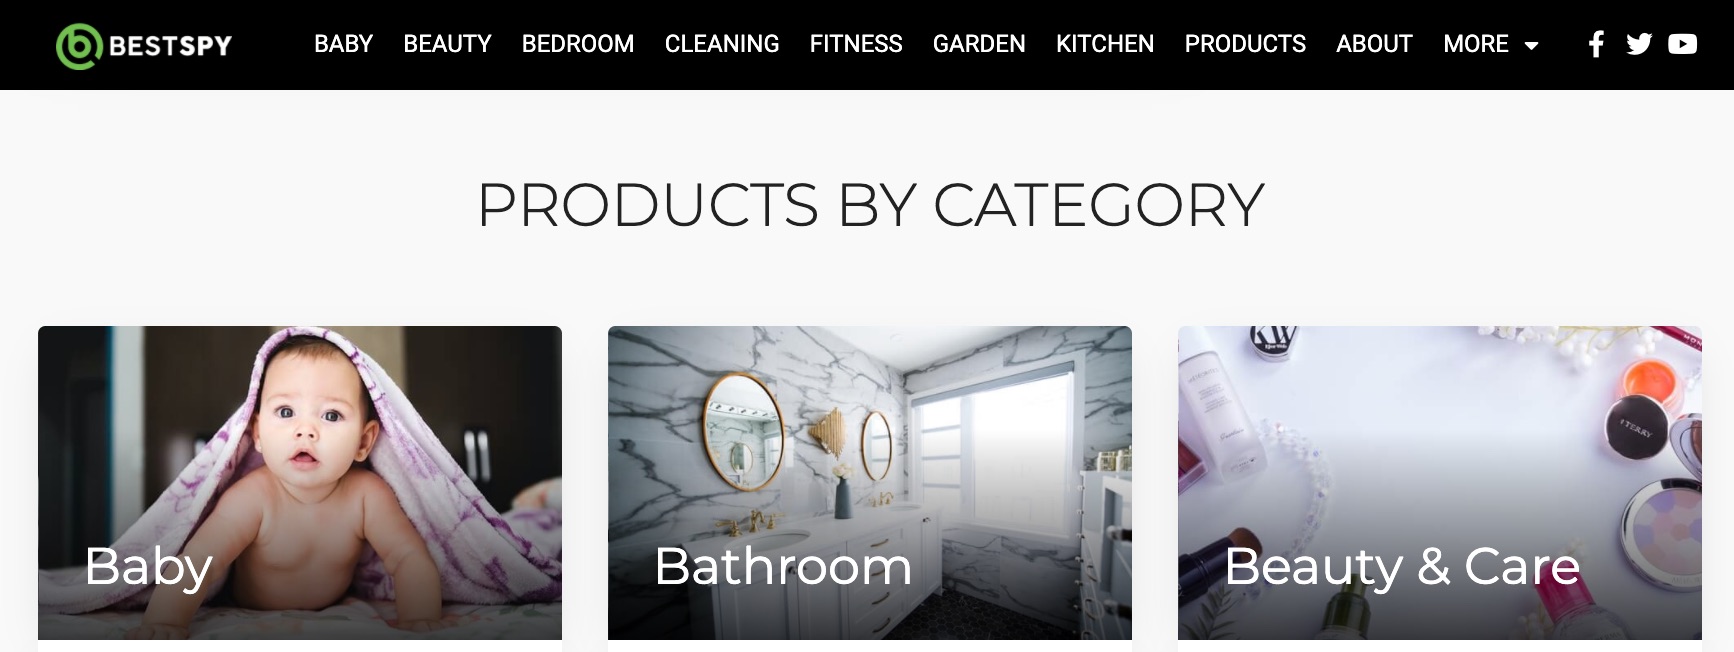Open the Beauty & Care category card
This screenshot has width=1734, height=652.
point(1440,483)
